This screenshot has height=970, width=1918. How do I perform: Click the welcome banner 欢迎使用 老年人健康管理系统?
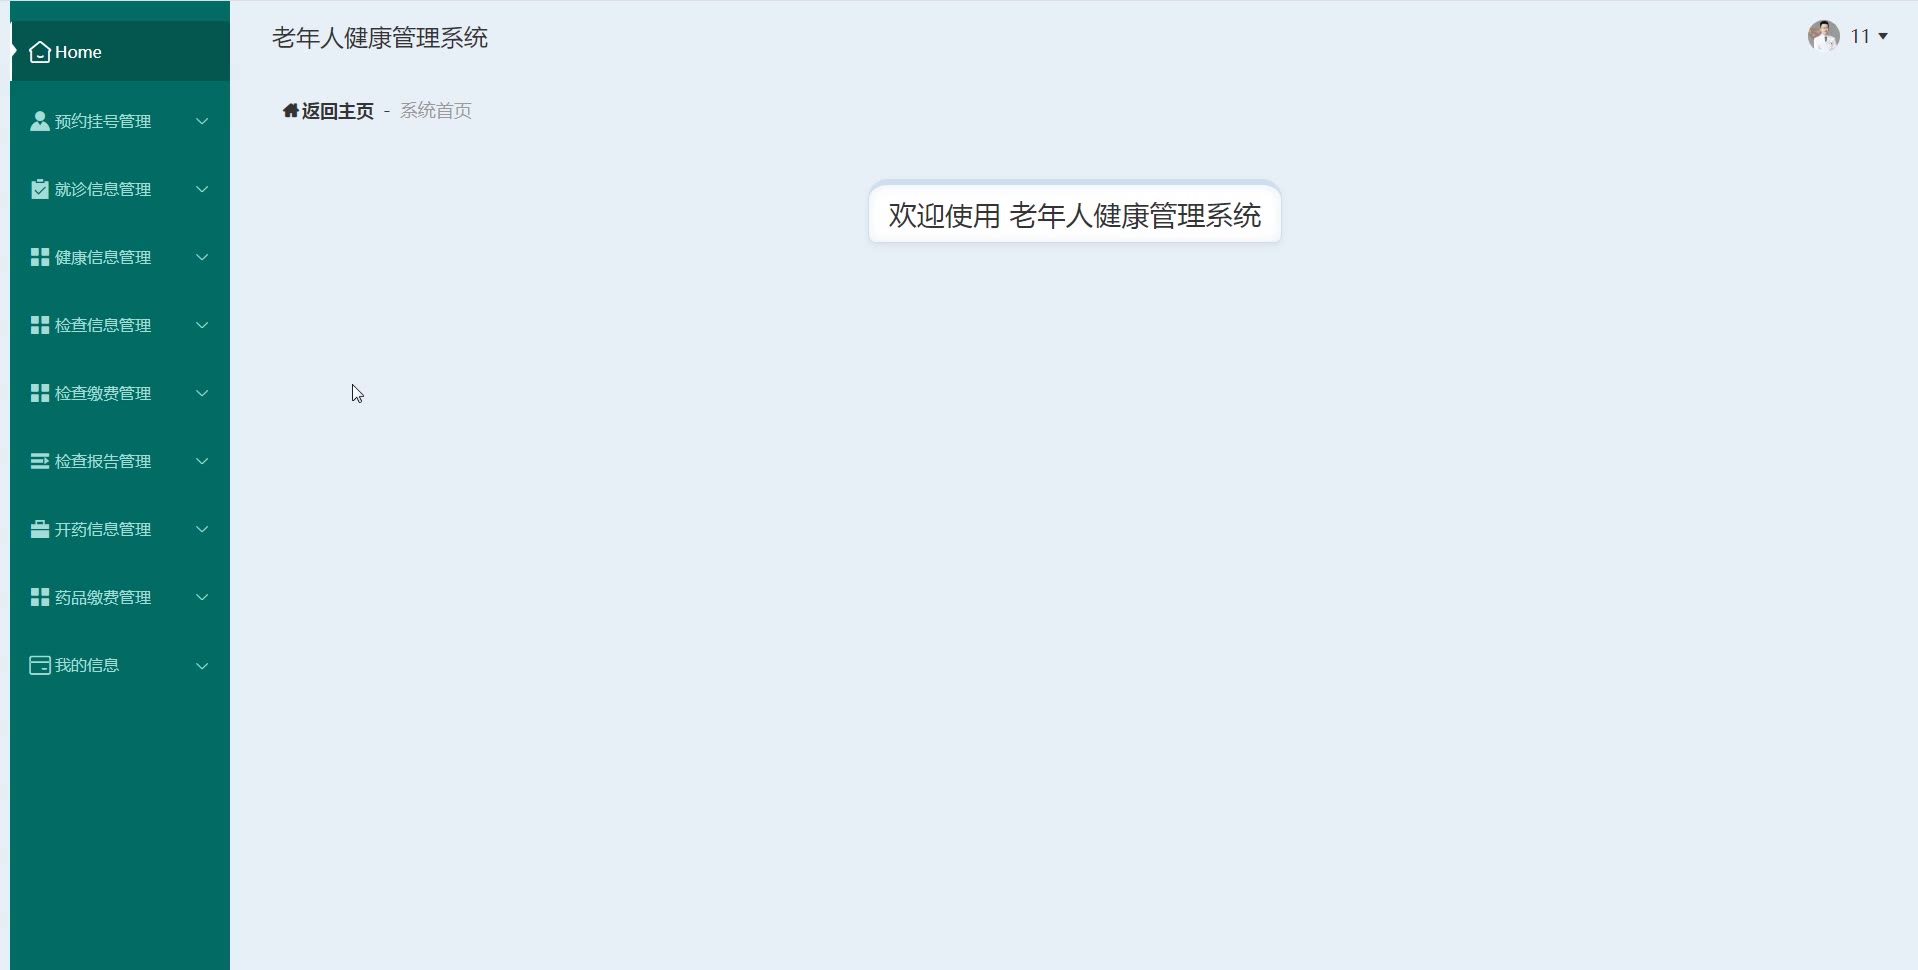(x=1075, y=215)
